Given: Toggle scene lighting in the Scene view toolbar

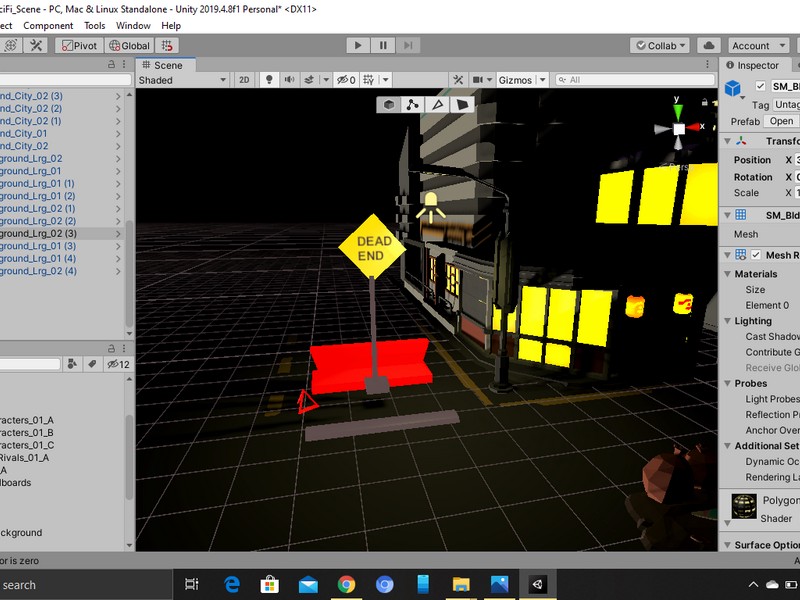Looking at the screenshot, I should (269, 79).
